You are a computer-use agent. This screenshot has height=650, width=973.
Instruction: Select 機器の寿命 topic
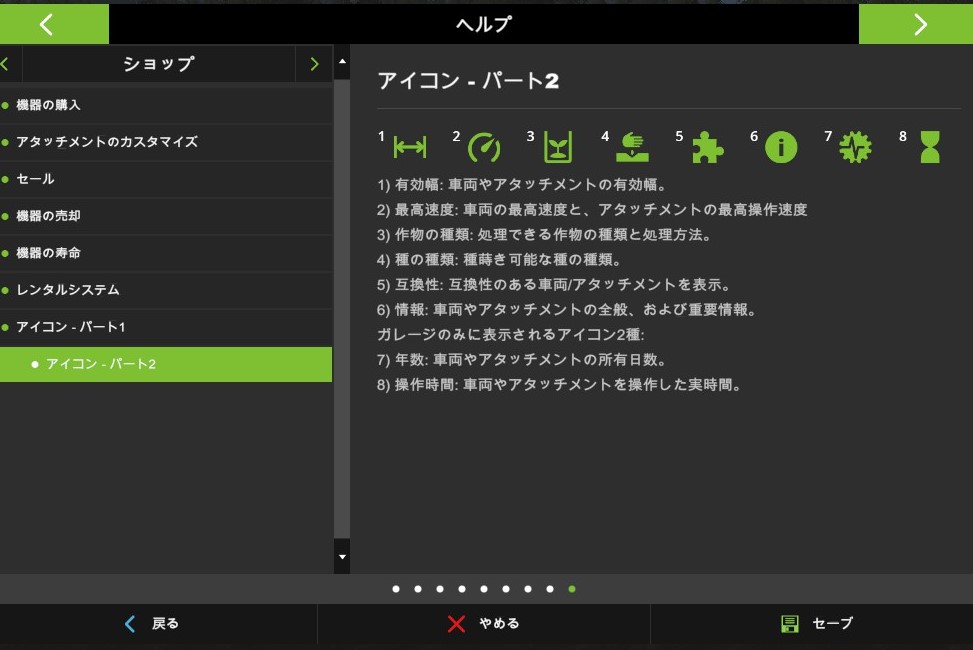(x=166, y=253)
